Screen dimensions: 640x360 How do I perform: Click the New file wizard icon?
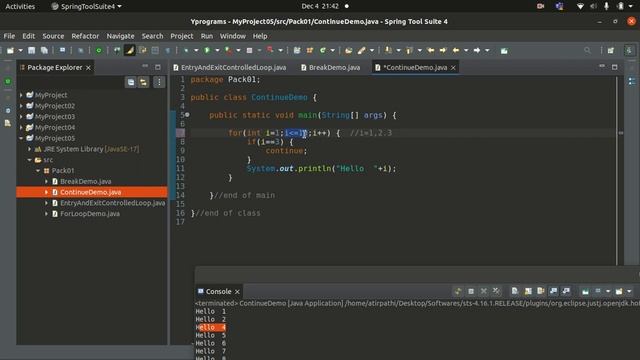pyautogui.click(x=10, y=50)
